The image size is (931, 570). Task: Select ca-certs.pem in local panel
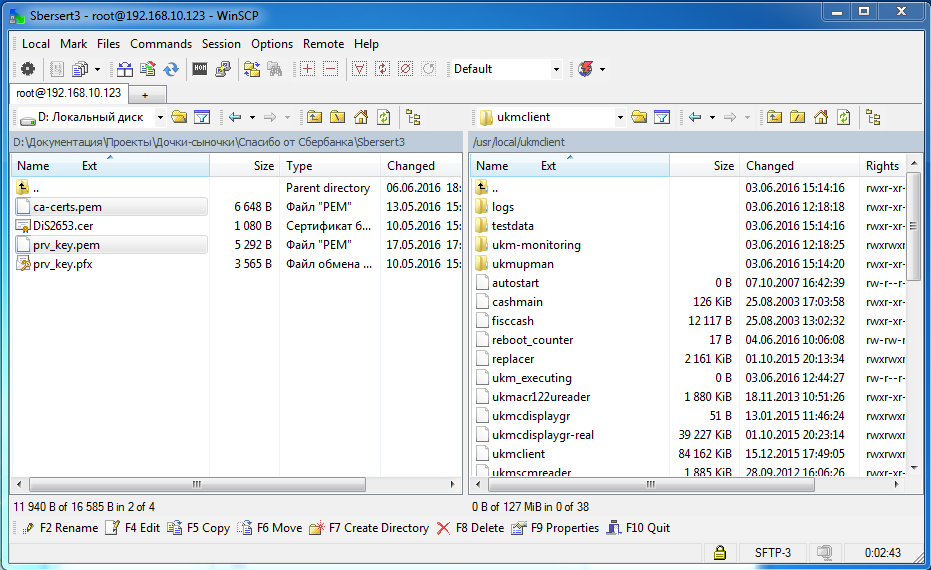point(112,207)
